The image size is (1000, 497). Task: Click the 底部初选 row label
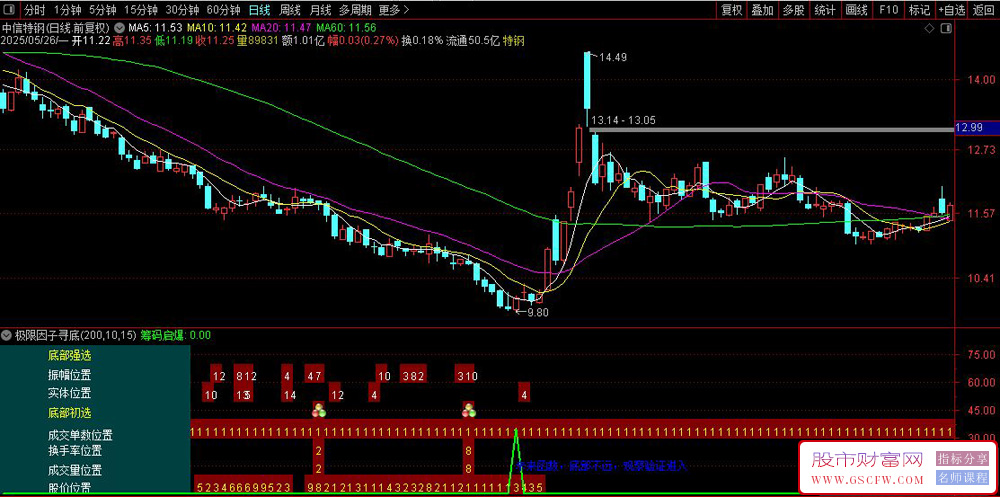(x=69, y=413)
